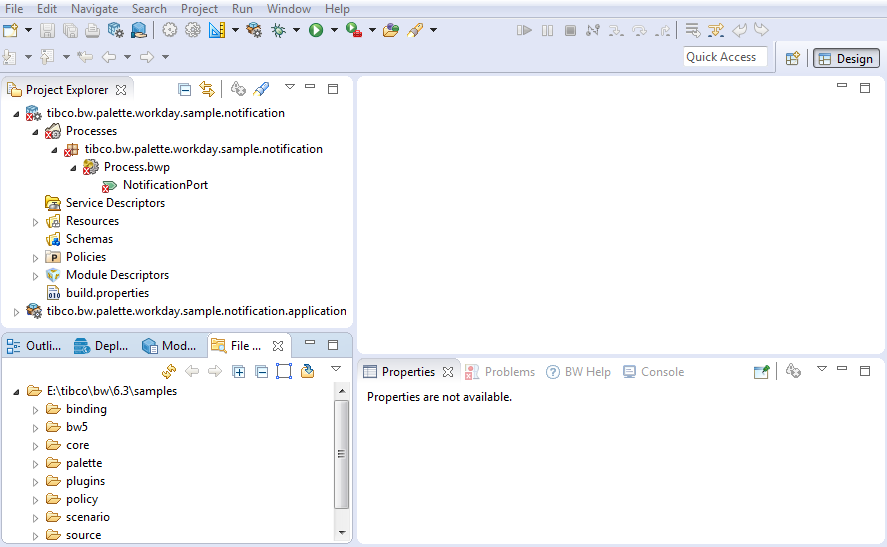
Task: Click the Save All toolbar icon
Action: [x=70, y=30]
